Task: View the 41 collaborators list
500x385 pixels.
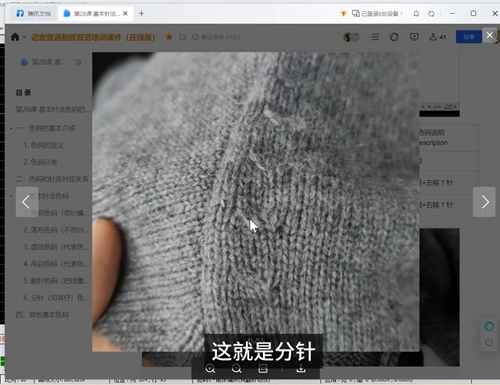Action: coord(438,37)
